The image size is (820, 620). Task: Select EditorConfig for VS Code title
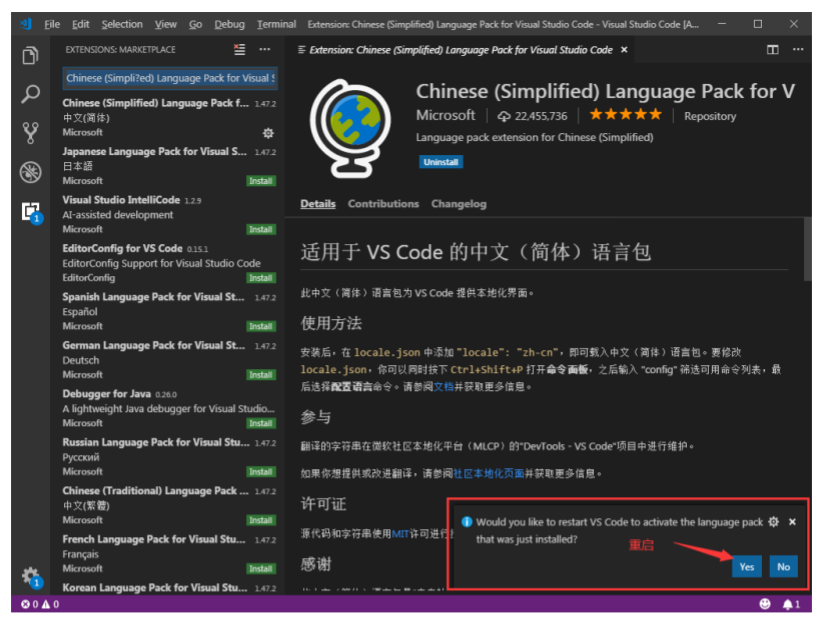coord(122,248)
